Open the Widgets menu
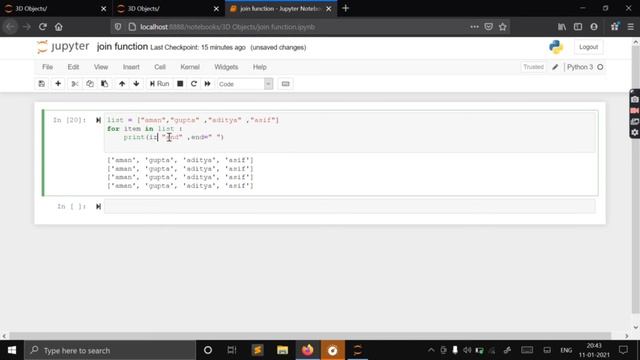The image size is (640, 360). 226,67
